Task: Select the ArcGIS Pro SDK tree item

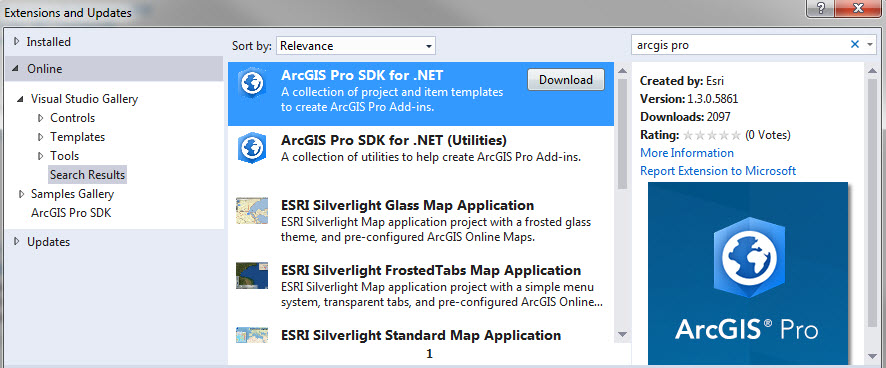Action: 71,213
